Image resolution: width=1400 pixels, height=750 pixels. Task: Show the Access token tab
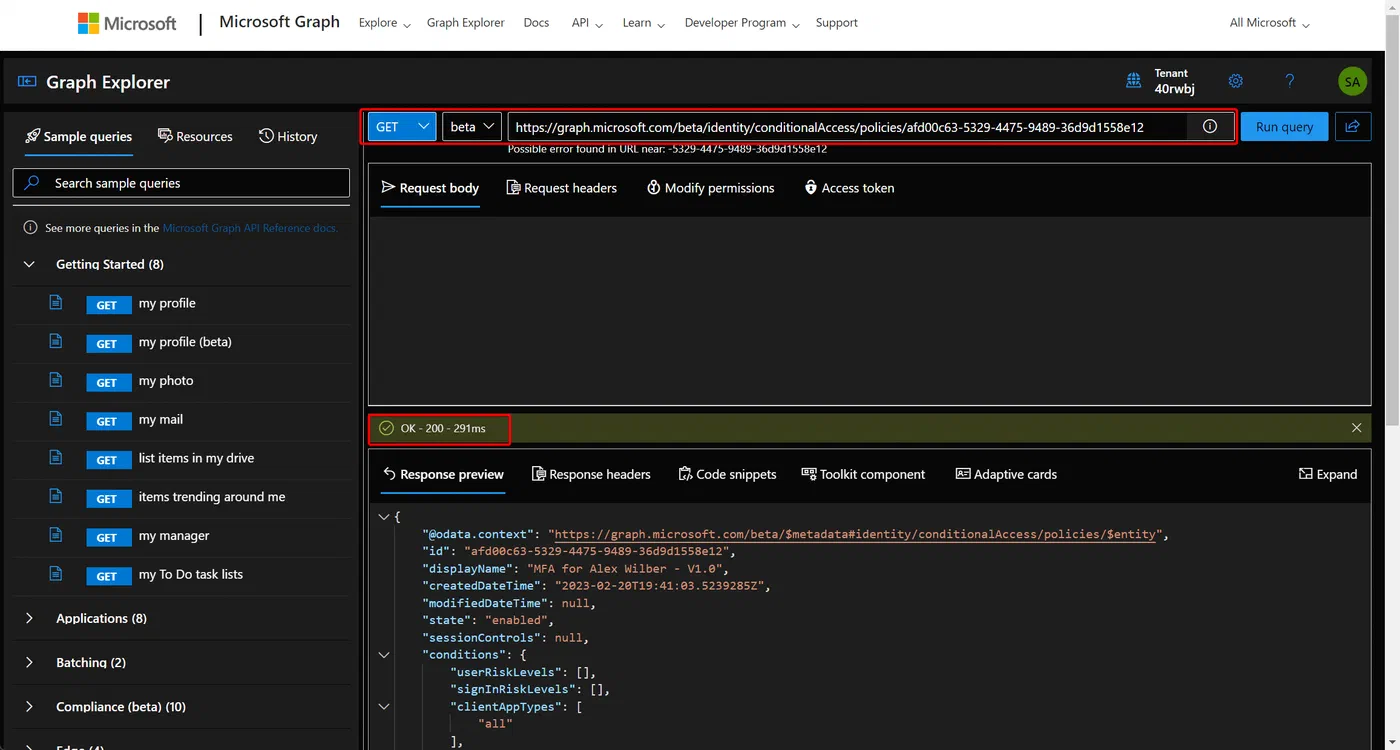(x=849, y=188)
